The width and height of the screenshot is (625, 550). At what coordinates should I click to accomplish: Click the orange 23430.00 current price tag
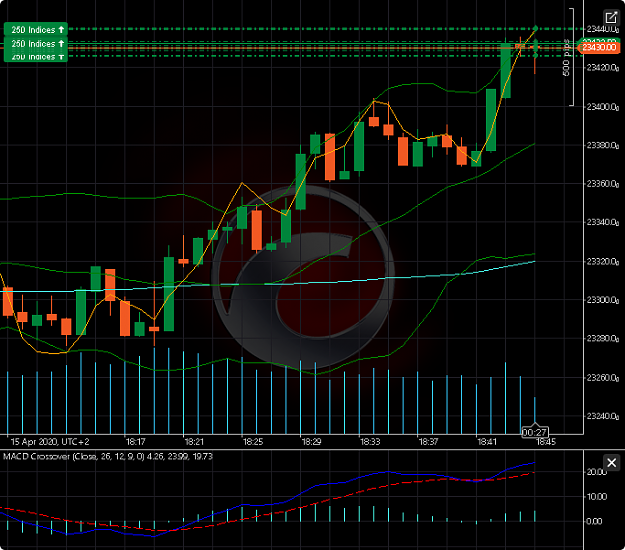599,47
